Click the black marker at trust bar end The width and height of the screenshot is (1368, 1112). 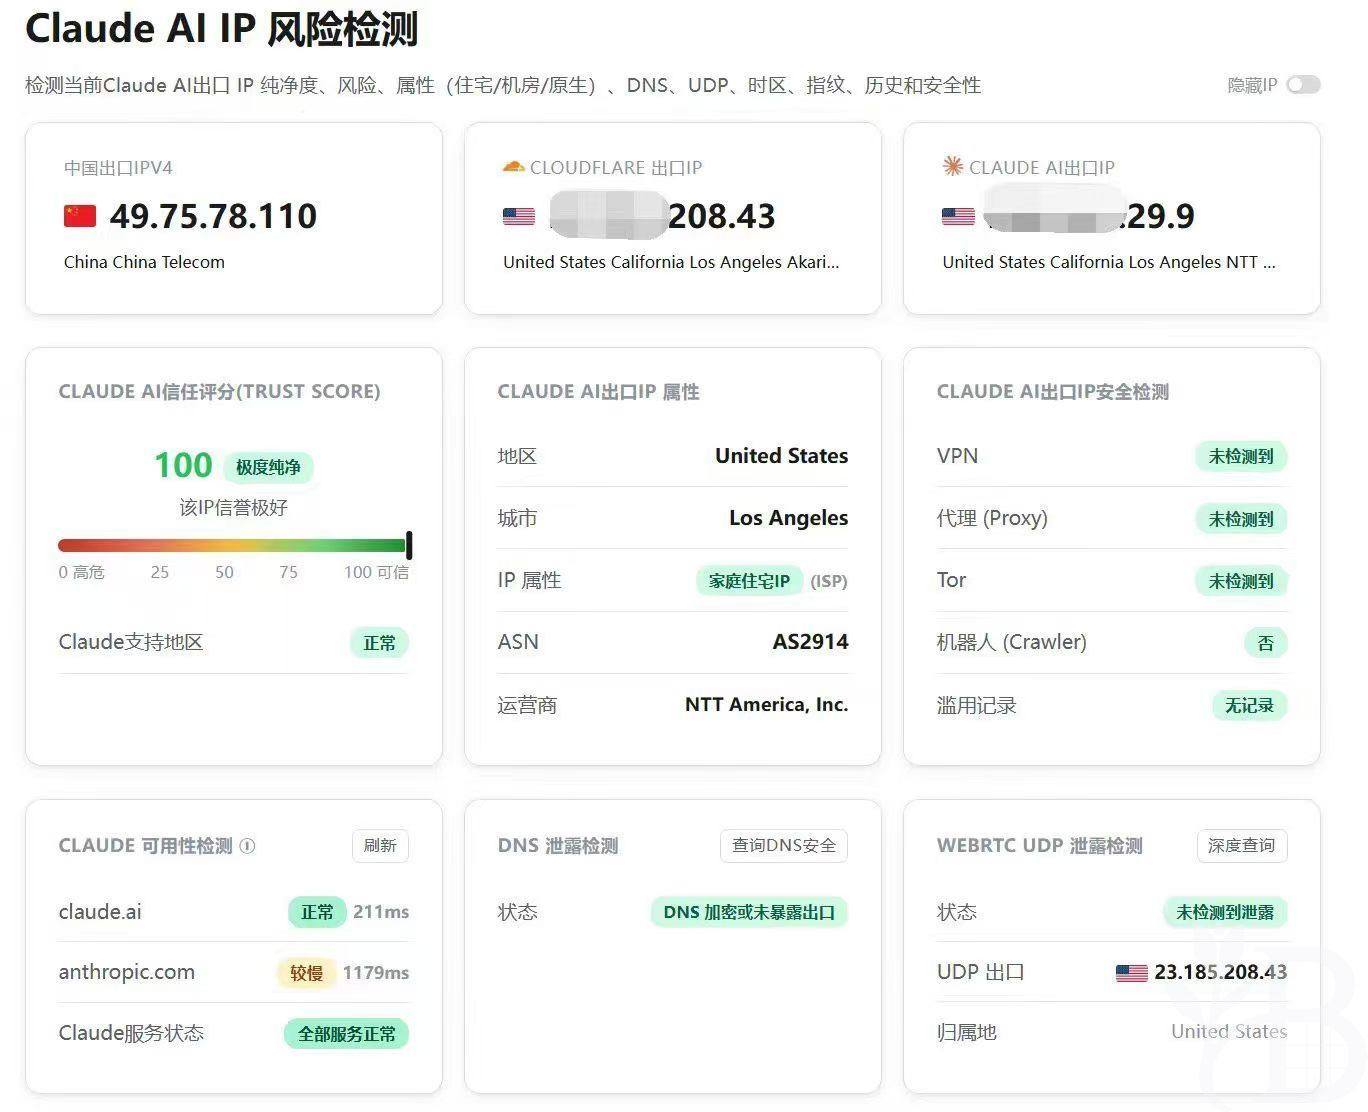click(x=409, y=545)
